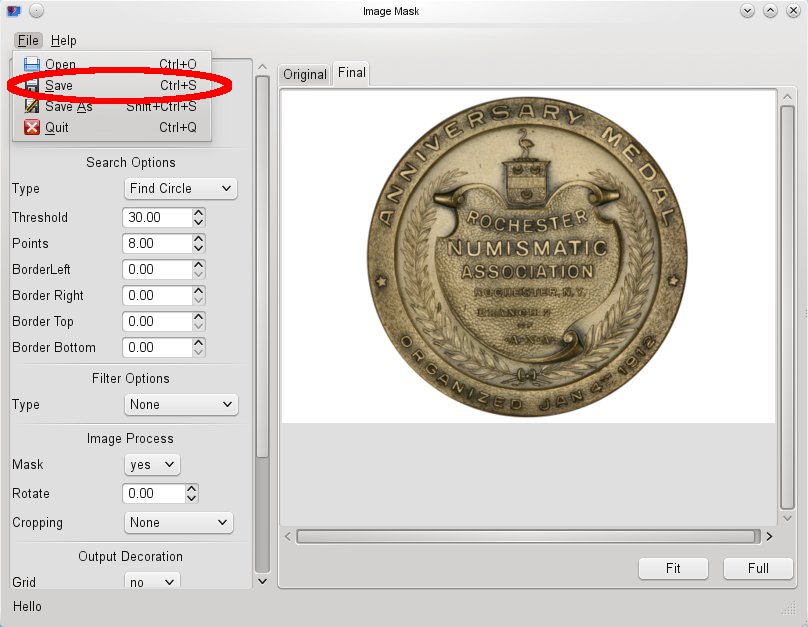Open the Mask yes/no dropdown
The image size is (808, 627).
(x=152, y=465)
